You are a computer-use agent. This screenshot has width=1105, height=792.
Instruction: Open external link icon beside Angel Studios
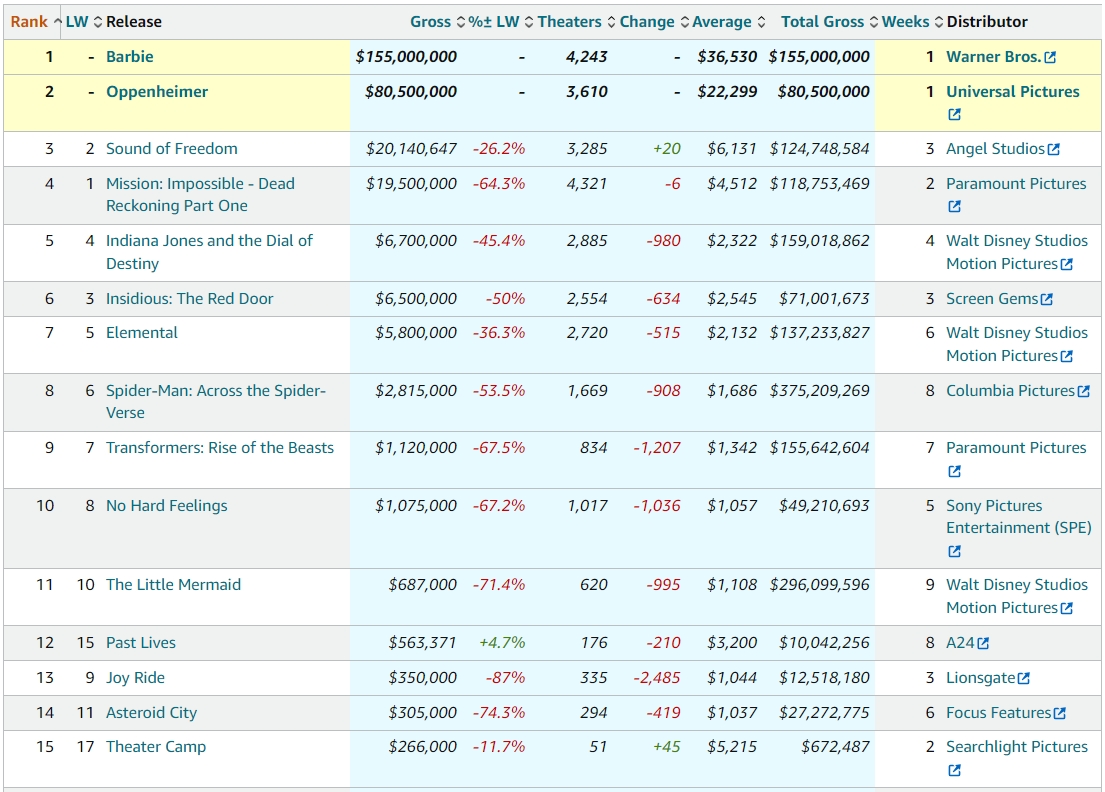pos(1054,149)
